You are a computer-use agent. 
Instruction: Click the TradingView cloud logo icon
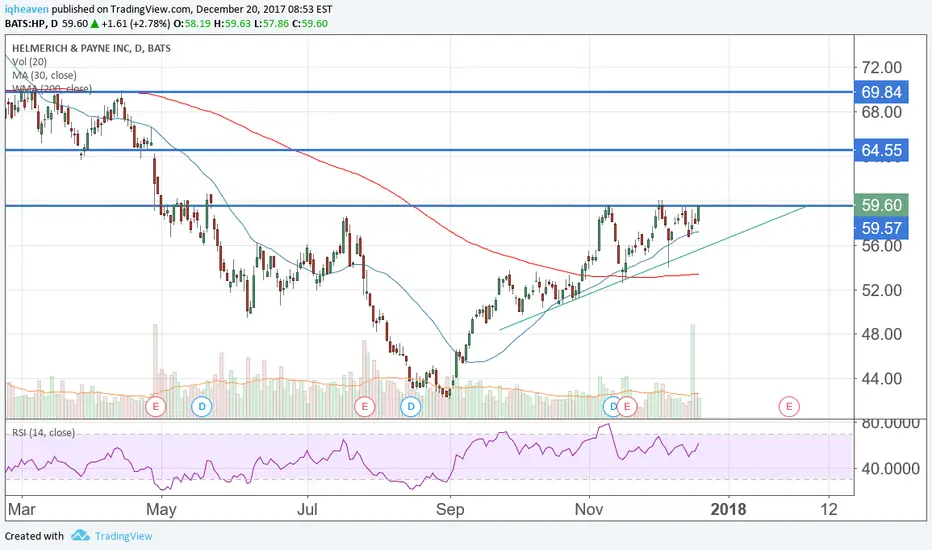pyautogui.click(x=80, y=536)
